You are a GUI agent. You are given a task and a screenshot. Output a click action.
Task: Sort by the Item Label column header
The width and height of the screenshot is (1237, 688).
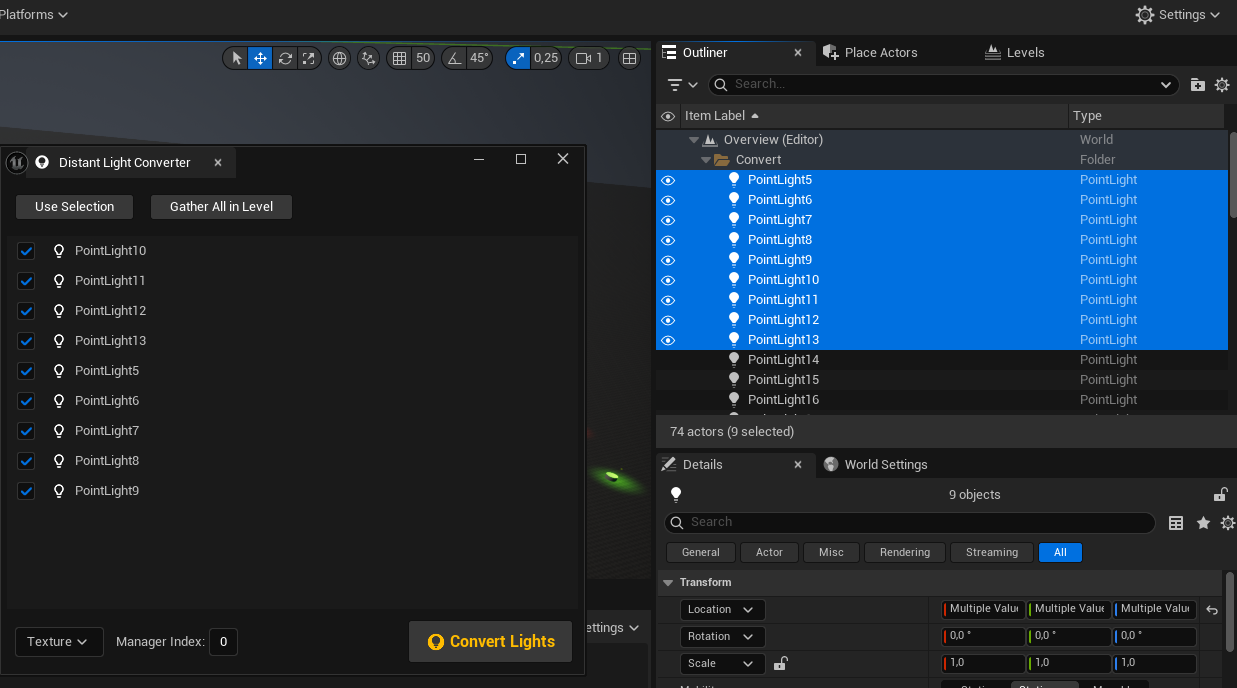(873, 116)
